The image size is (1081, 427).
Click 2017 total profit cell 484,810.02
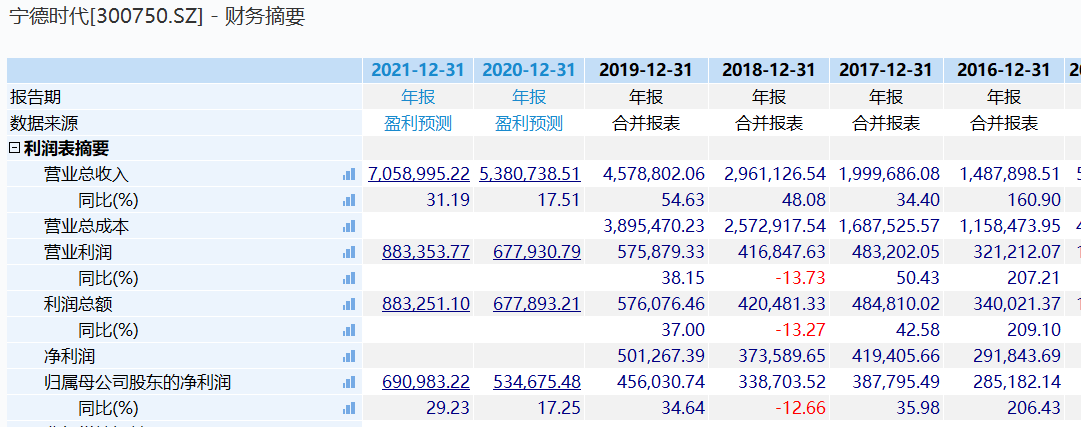(x=896, y=304)
